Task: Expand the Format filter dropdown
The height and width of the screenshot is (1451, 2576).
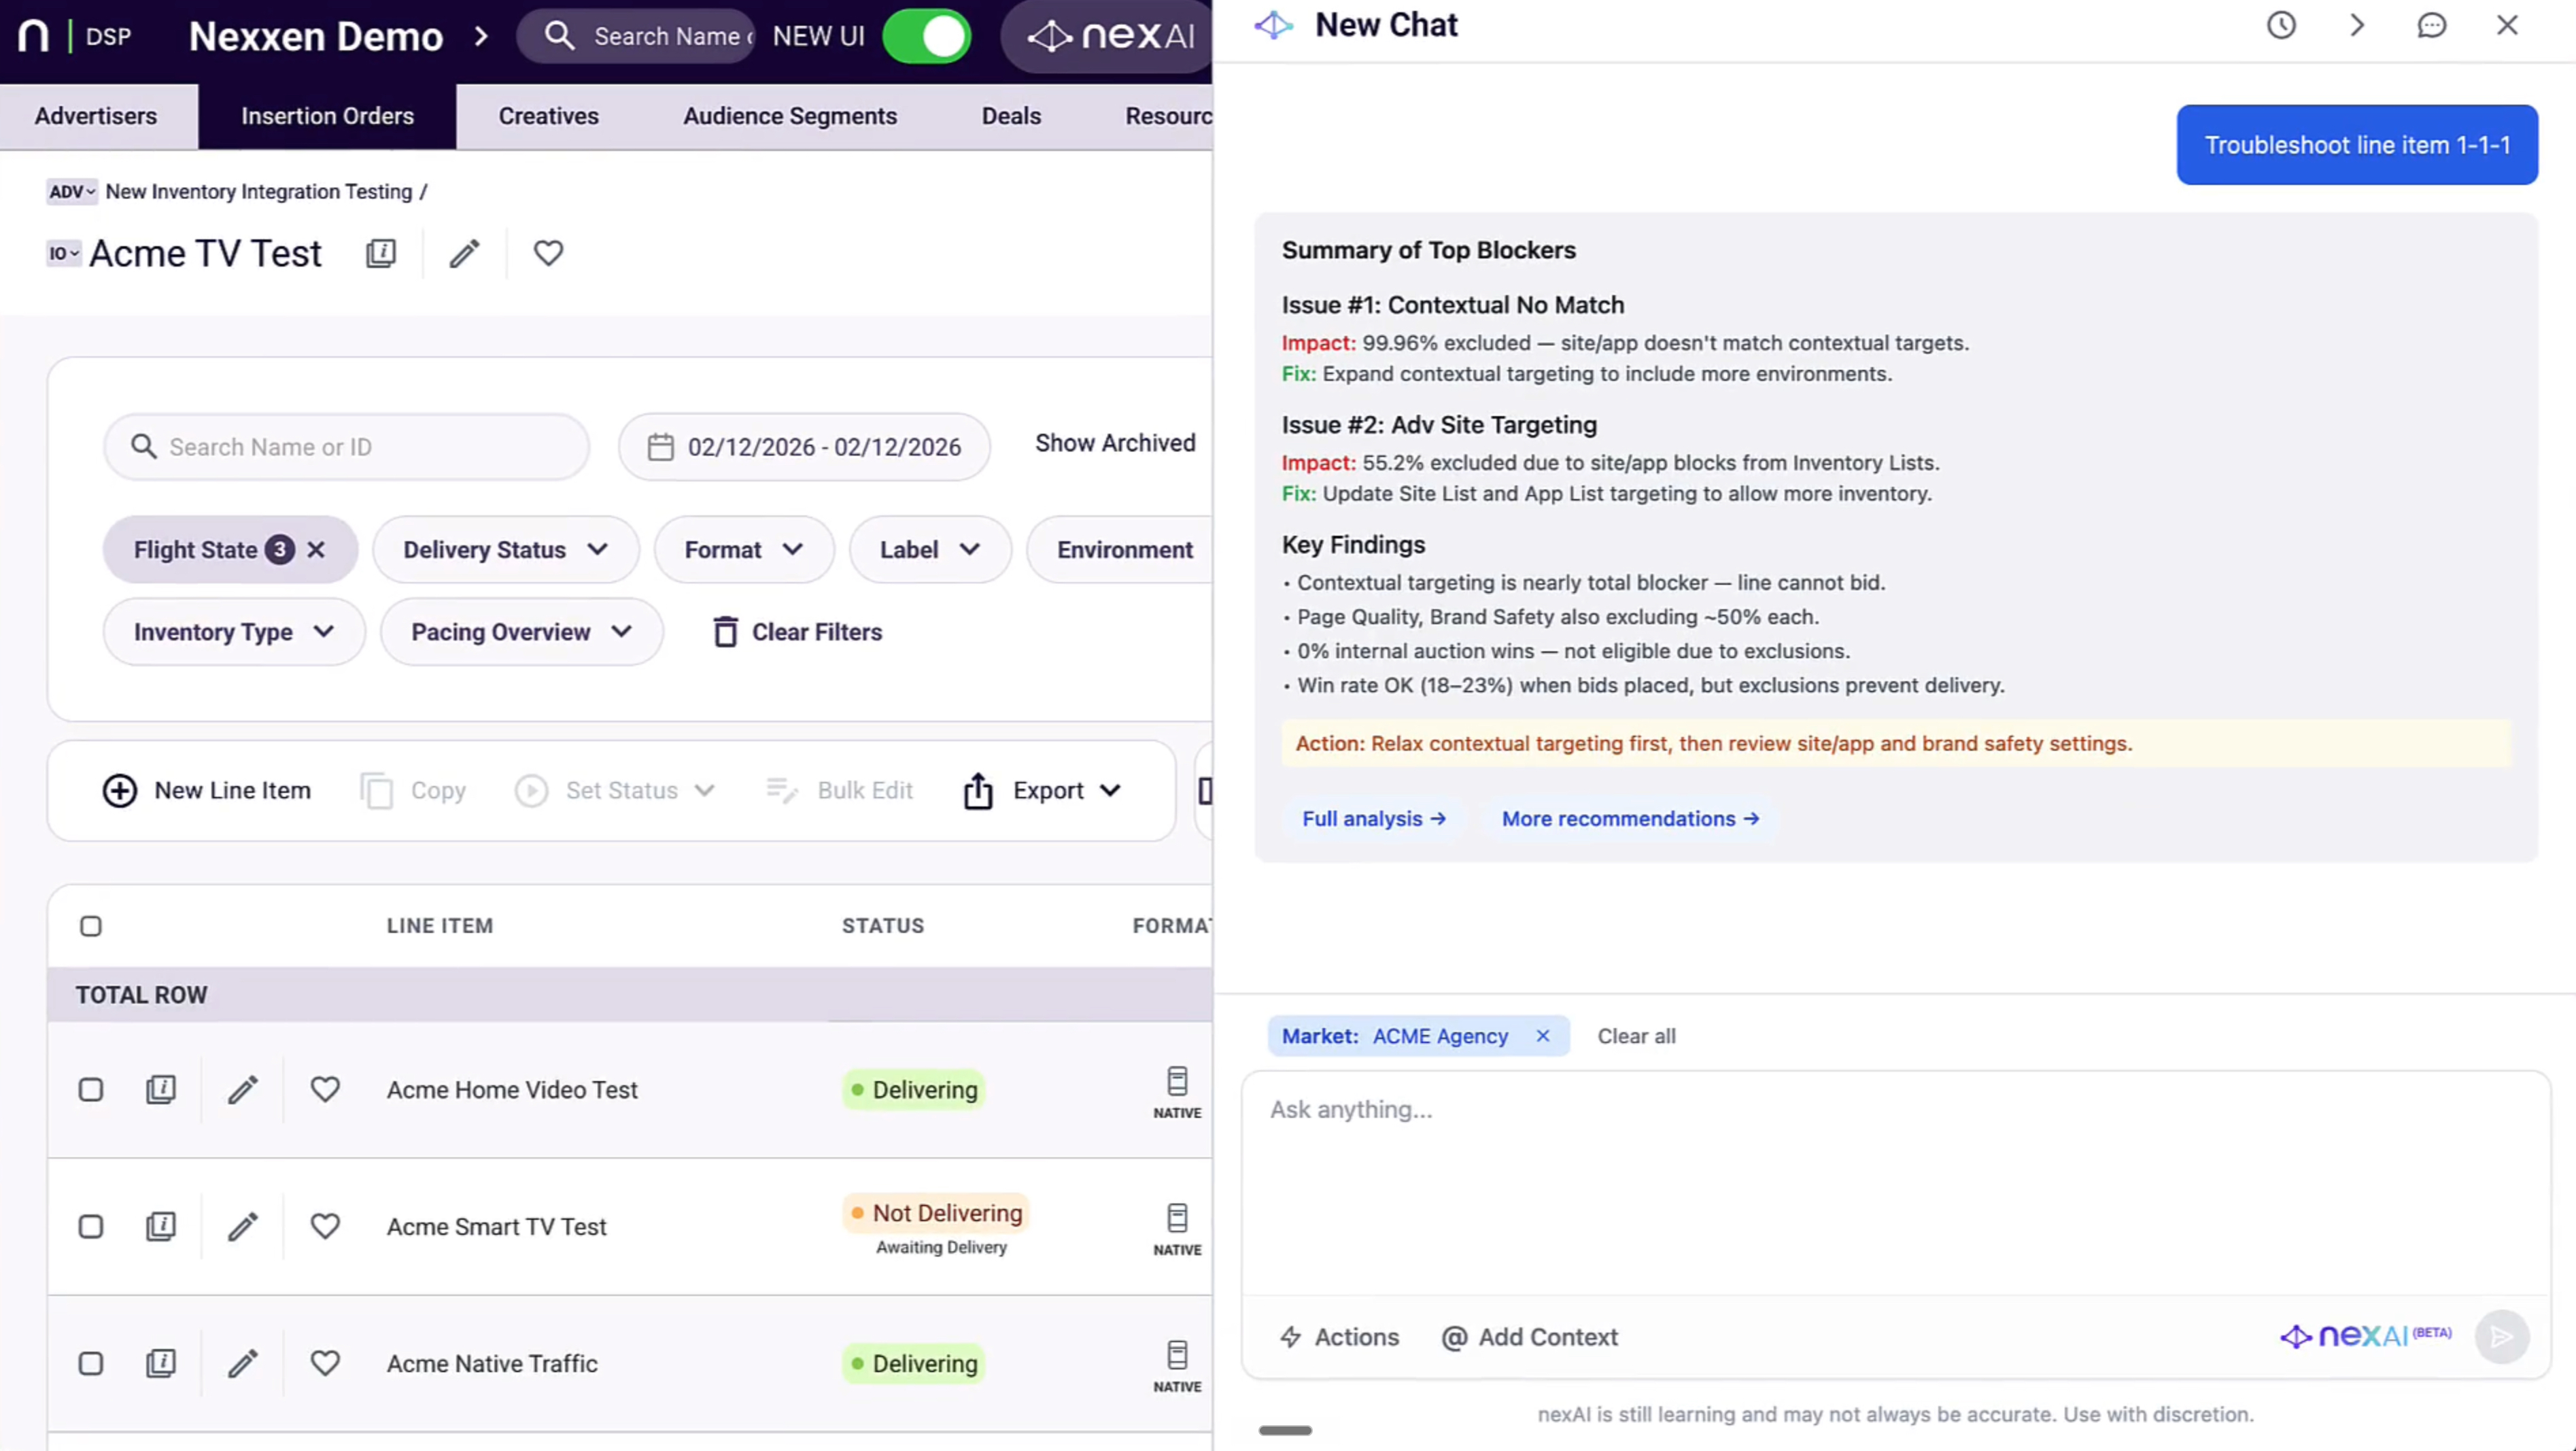Action: coord(744,550)
